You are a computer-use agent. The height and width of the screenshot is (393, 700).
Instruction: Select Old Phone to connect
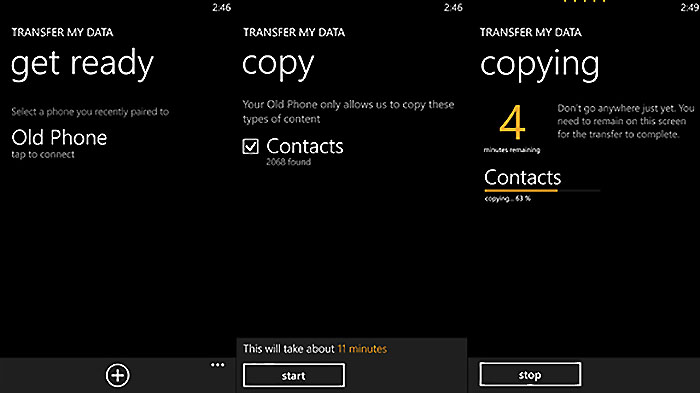[59, 138]
